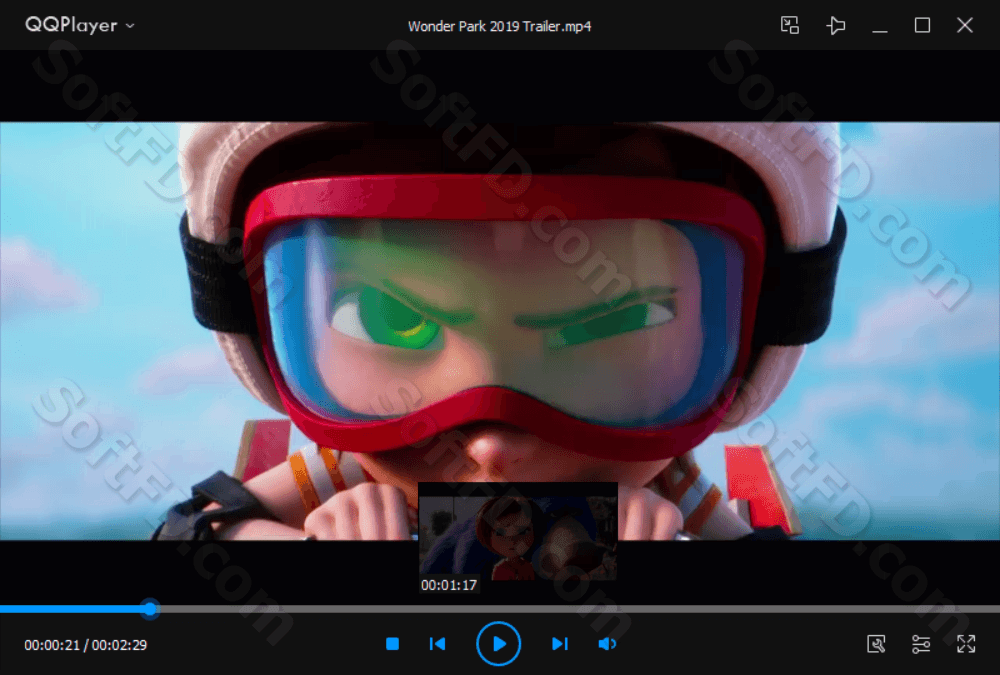Play the Wonder Park trailer

pyautogui.click(x=499, y=644)
